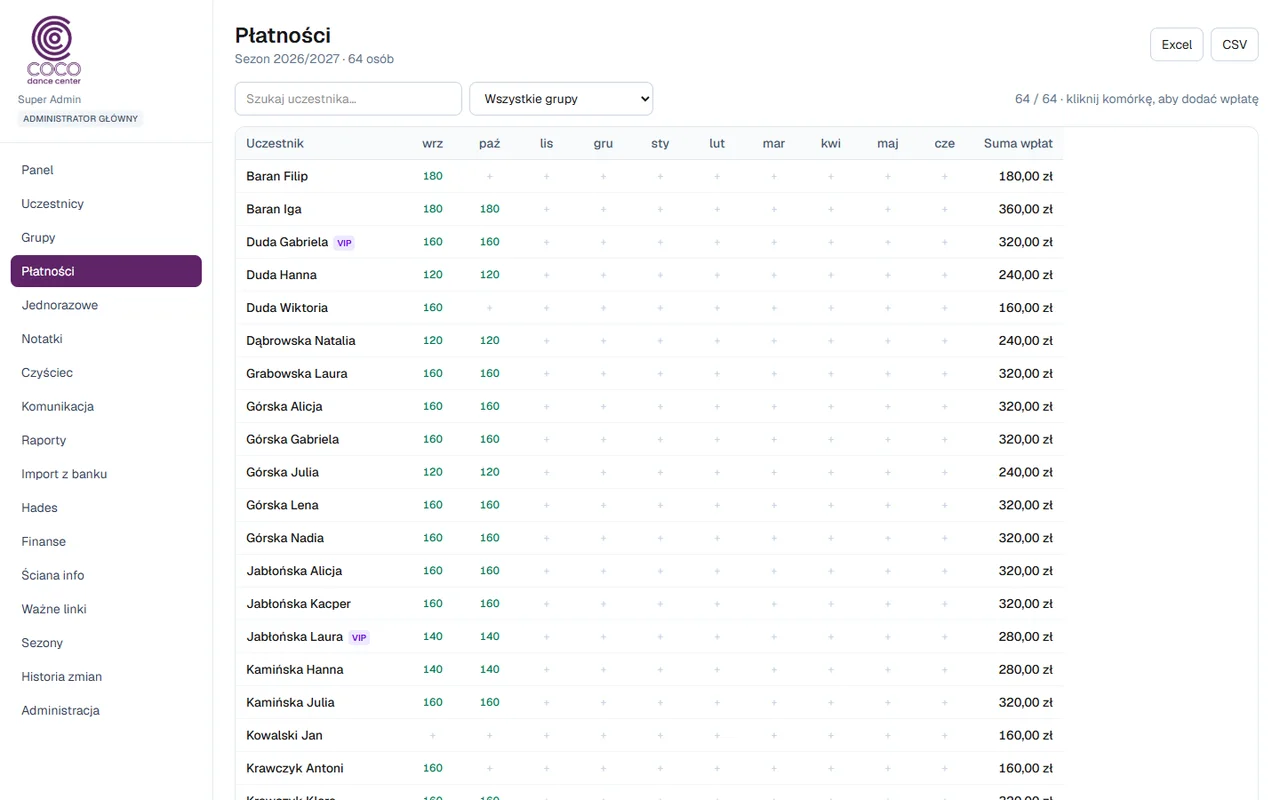The image size is (1280, 800).
Task: Export payments as CSV
Action: click(x=1235, y=45)
